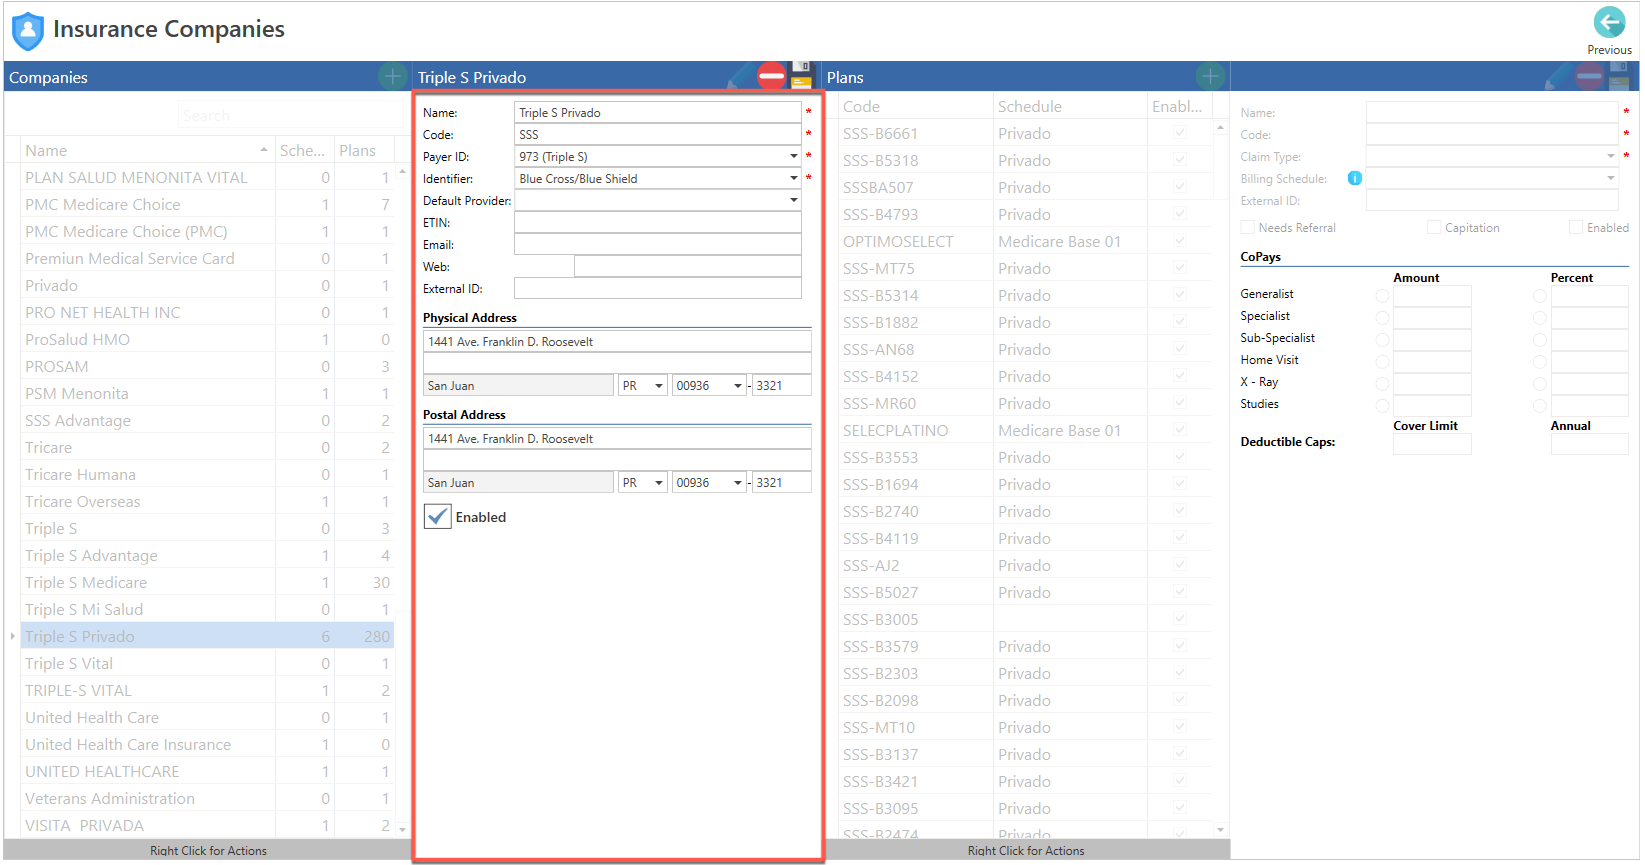The image size is (1645, 865).
Task: Open the Identifier dropdown
Action: coord(794,178)
